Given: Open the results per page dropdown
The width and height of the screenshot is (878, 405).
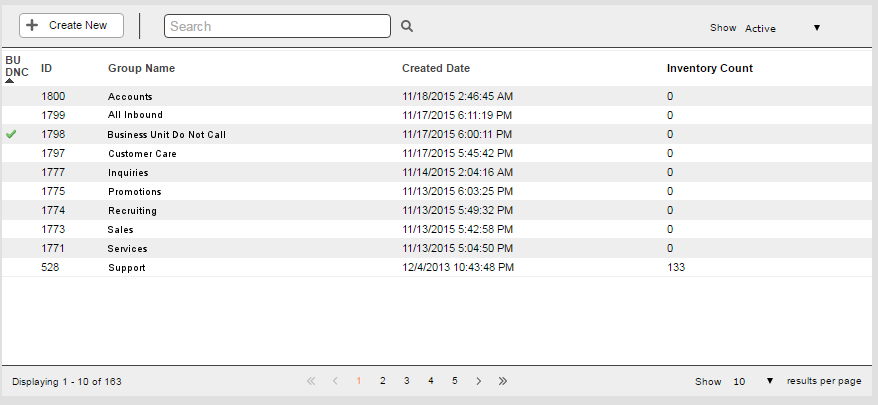Looking at the screenshot, I should (753, 381).
